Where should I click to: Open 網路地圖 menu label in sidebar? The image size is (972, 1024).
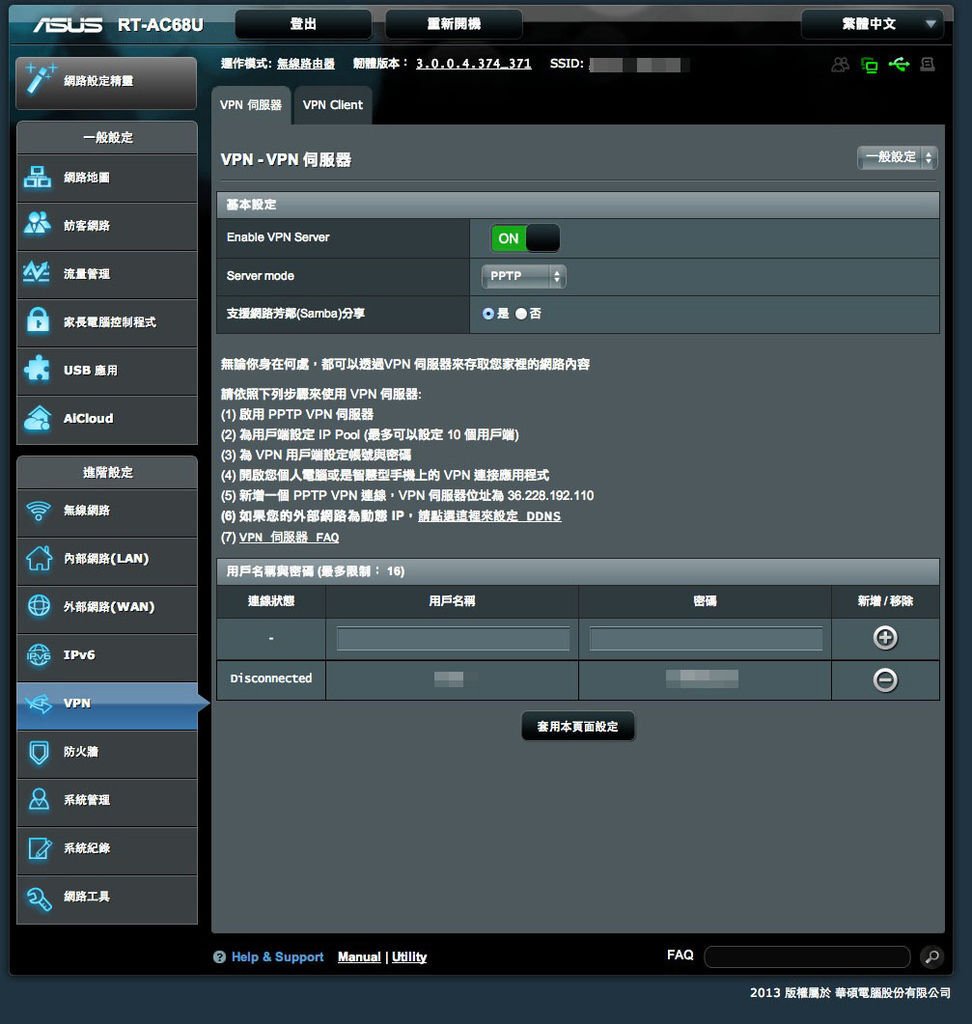87,178
